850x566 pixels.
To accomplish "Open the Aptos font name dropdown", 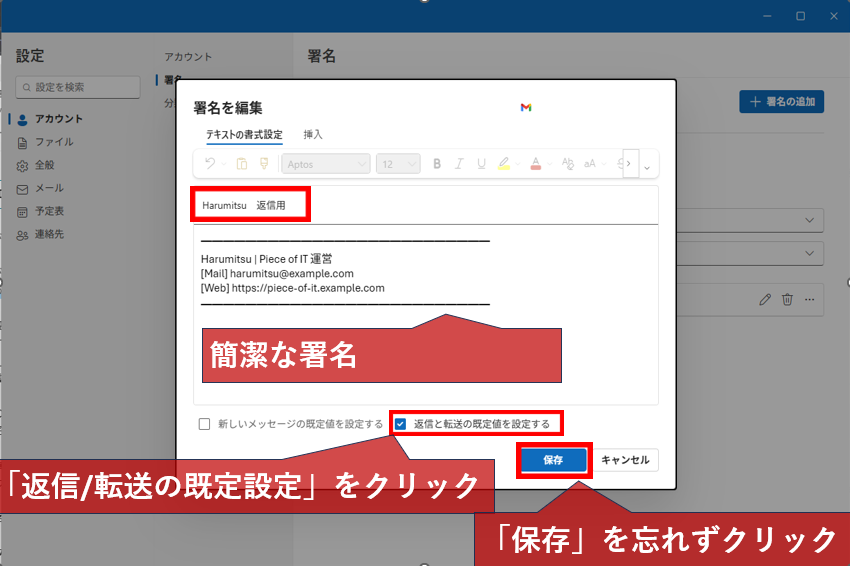I will (x=326, y=164).
